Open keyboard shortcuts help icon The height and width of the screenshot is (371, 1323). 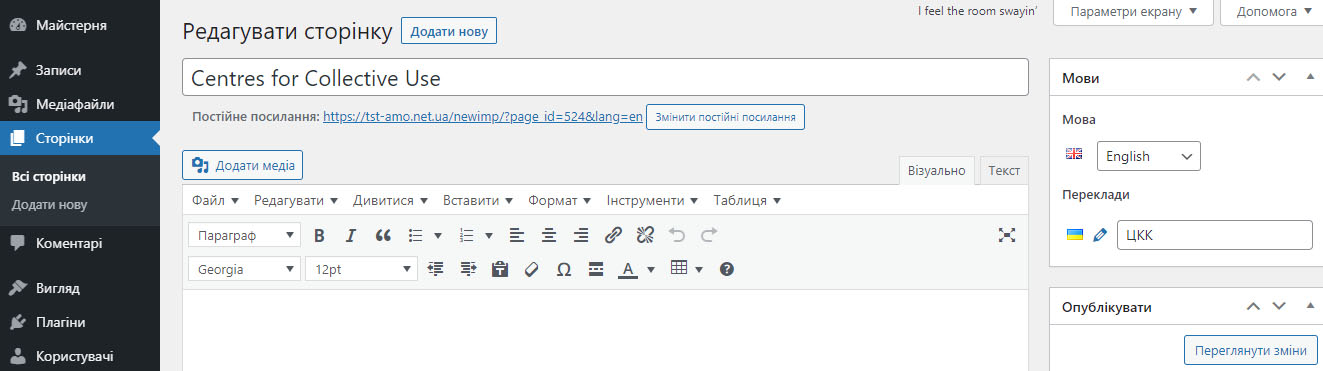[727, 269]
